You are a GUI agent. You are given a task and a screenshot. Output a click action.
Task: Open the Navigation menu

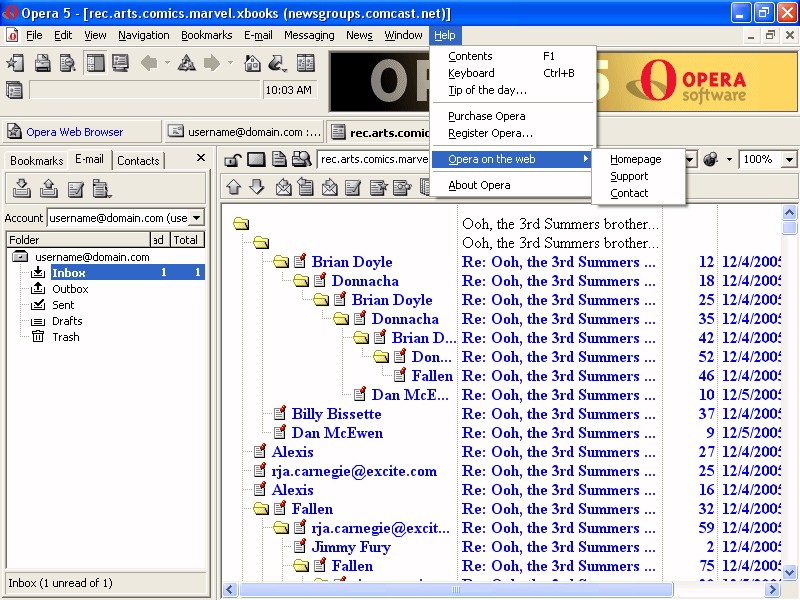(x=144, y=35)
